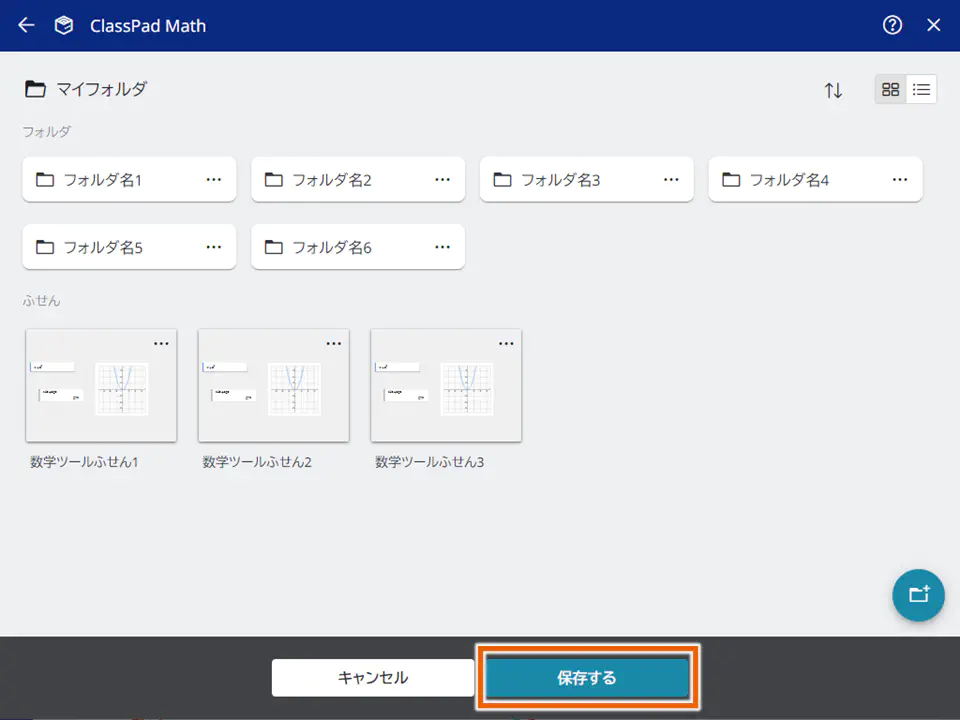Screen dimensions: 960x720
Task: Click the マイフォルダ folder icon
Action: pos(36,89)
